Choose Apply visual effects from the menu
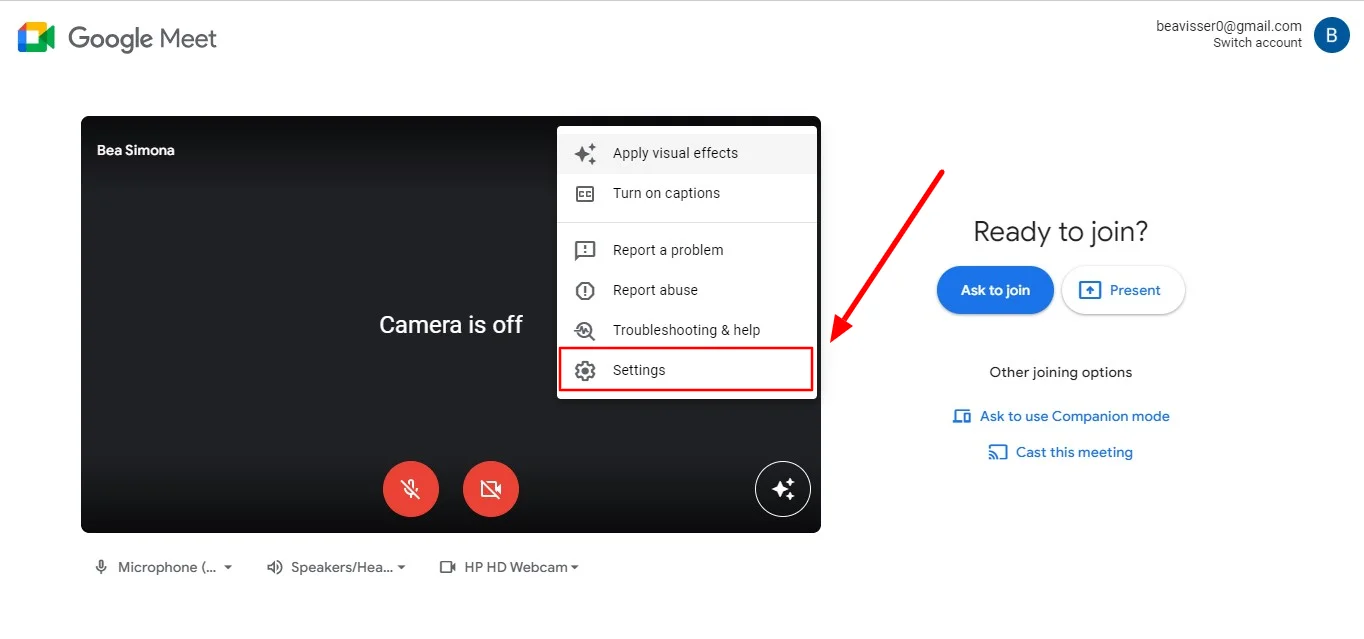The width and height of the screenshot is (1364, 639). pos(675,153)
